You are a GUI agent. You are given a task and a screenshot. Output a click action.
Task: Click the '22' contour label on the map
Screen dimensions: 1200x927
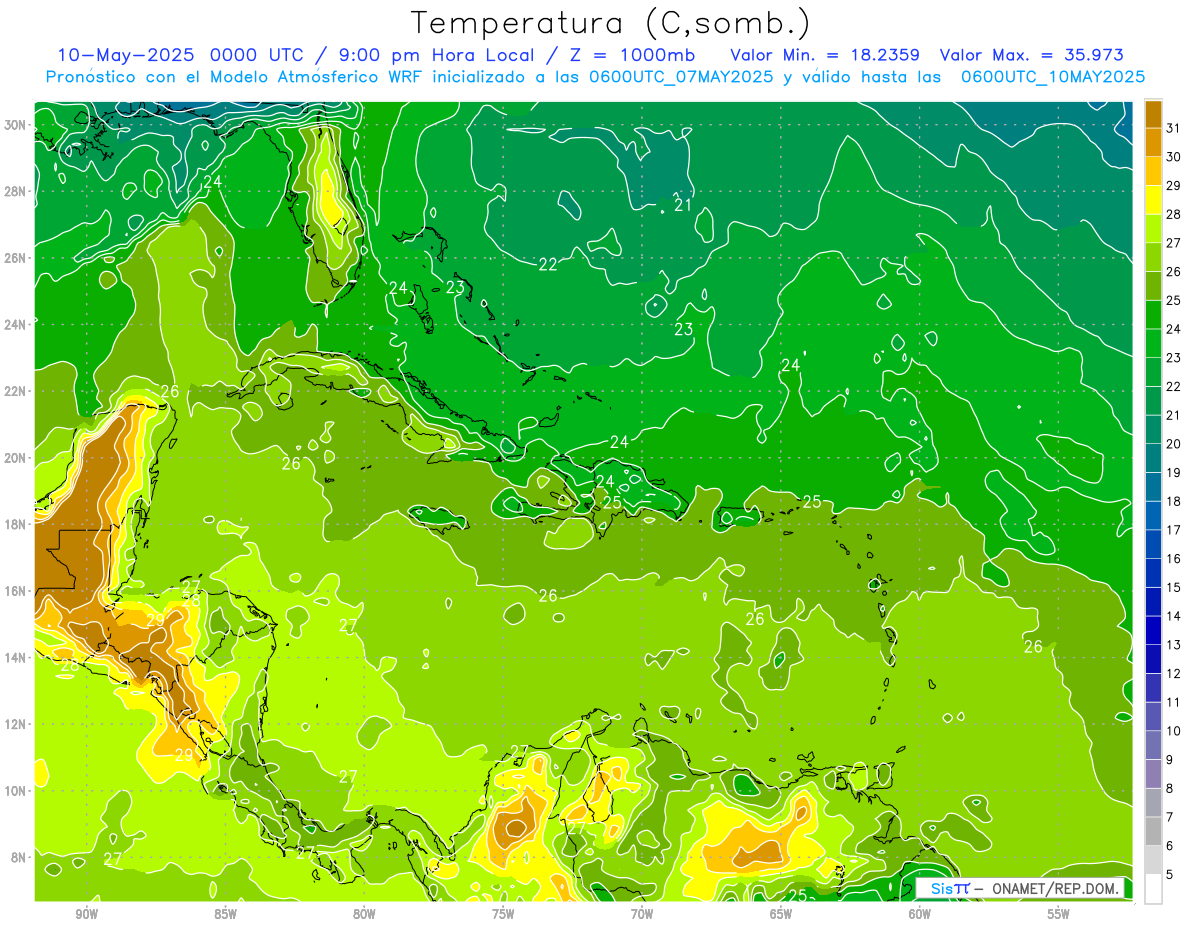(x=548, y=265)
